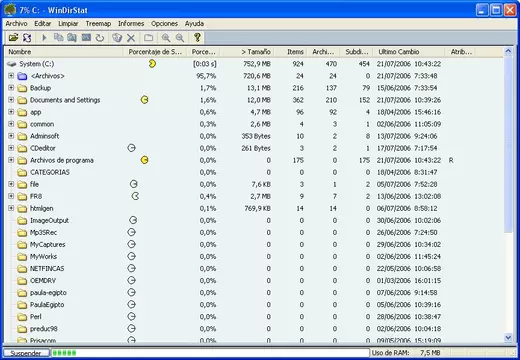Click the CATEGORIAS folder icon
Image resolution: width=520 pixels, height=360 pixels.
click(x=22, y=172)
